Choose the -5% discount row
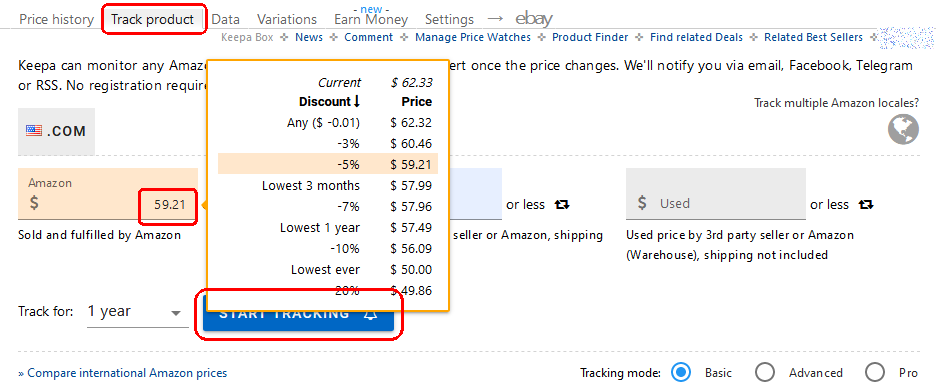Viewport: 942px width, 391px height. [x=328, y=164]
